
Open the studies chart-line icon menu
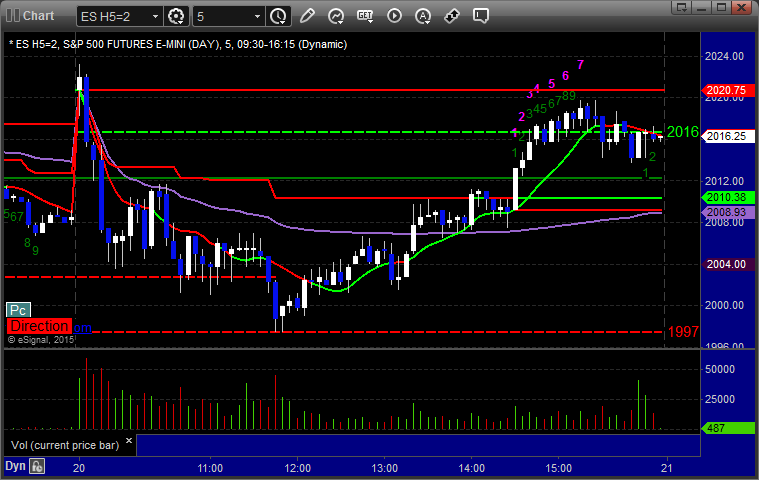pyautogui.click(x=336, y=16)
